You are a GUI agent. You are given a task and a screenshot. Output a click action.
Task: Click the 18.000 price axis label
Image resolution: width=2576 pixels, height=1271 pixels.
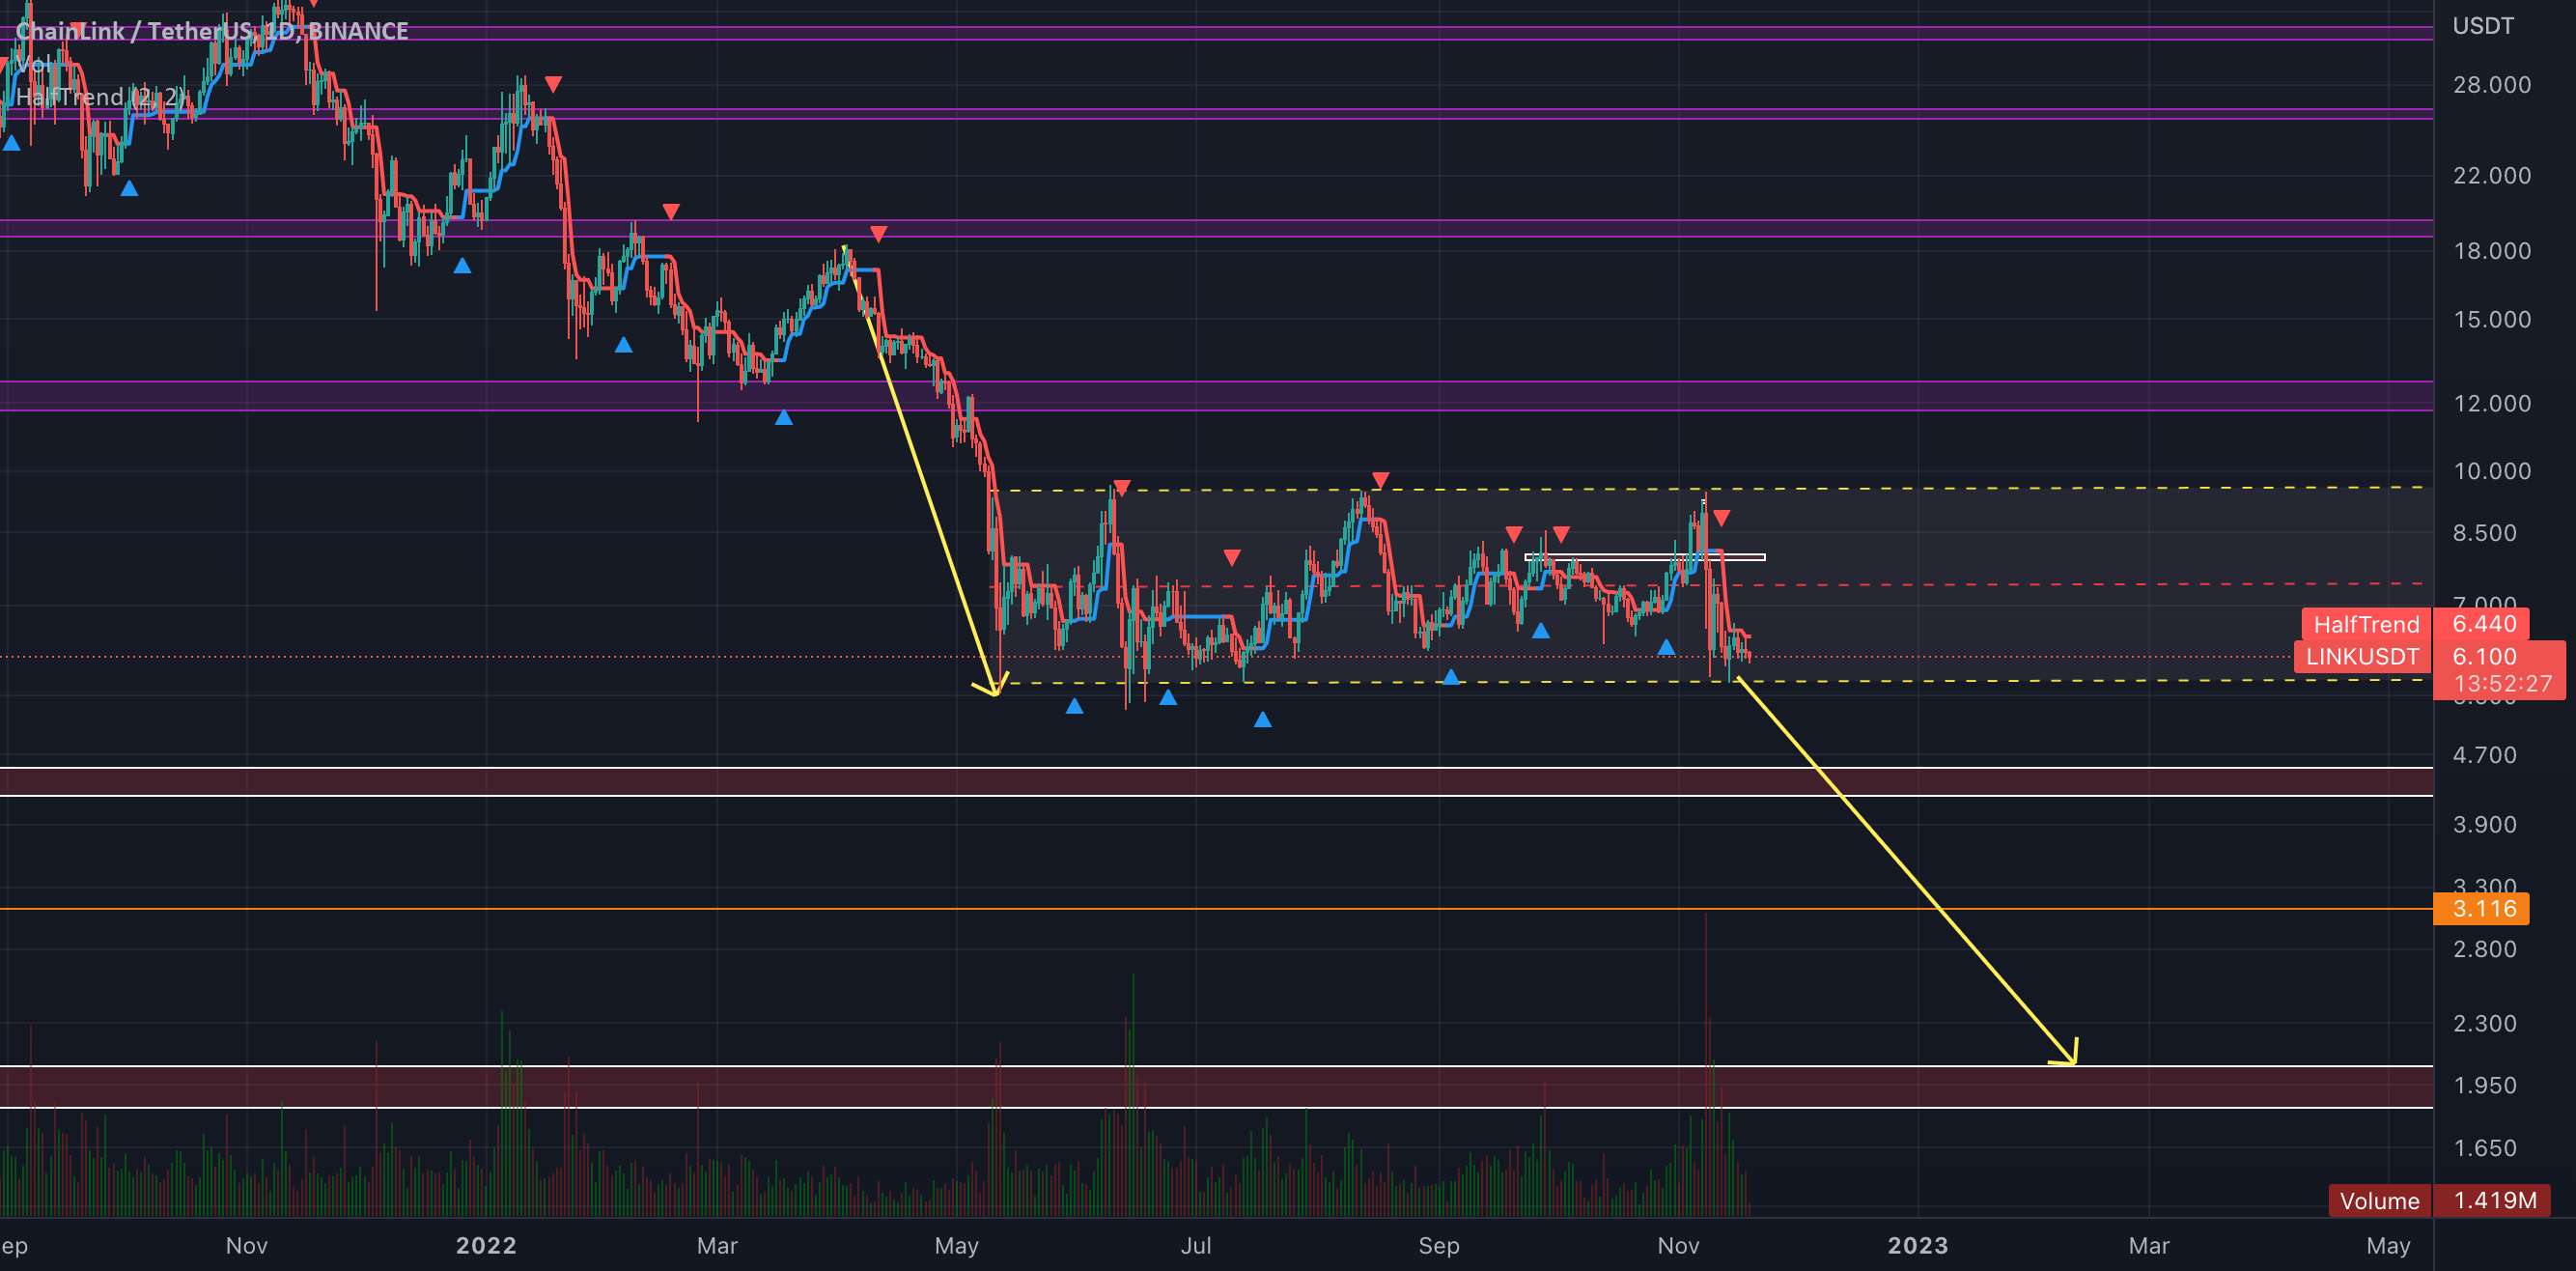2491,251
